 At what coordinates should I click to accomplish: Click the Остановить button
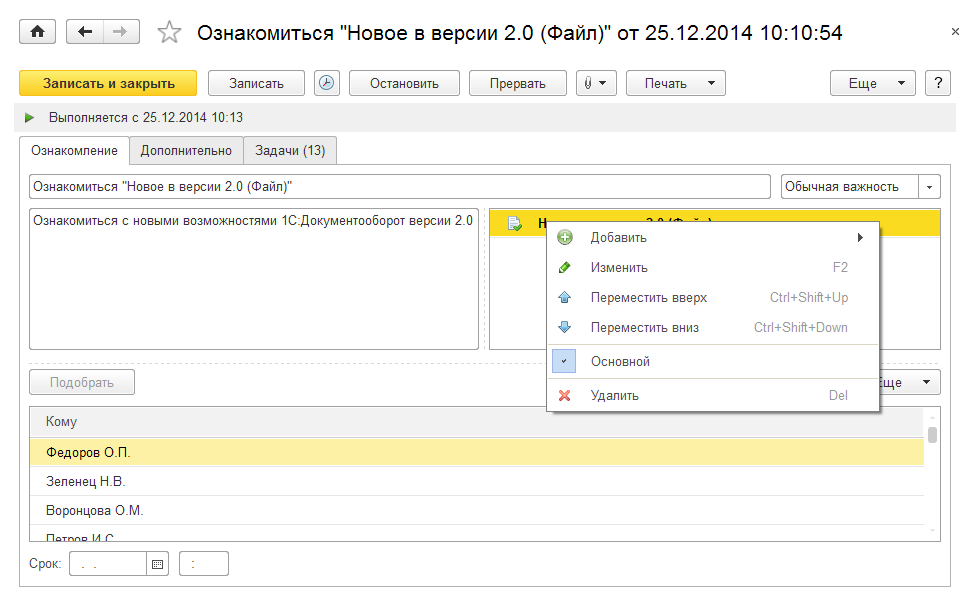404,83
